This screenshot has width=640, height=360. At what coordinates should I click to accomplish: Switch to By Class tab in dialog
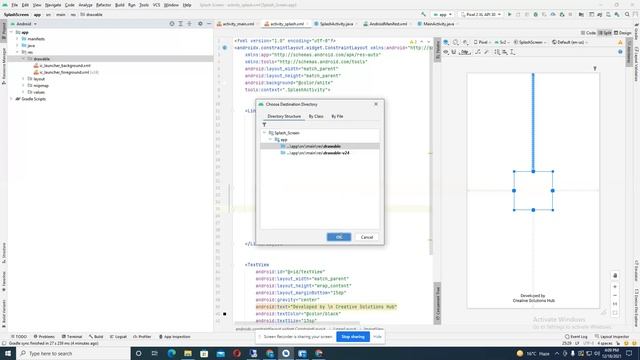pos(316,116)
